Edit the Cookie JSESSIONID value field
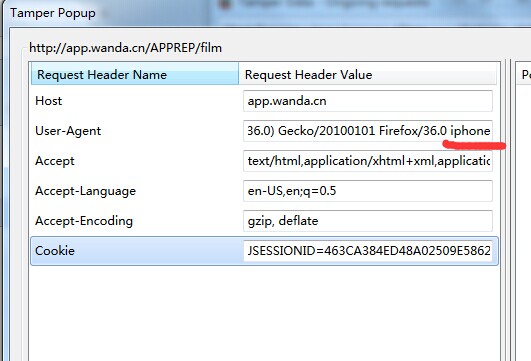 pos(367,251)
